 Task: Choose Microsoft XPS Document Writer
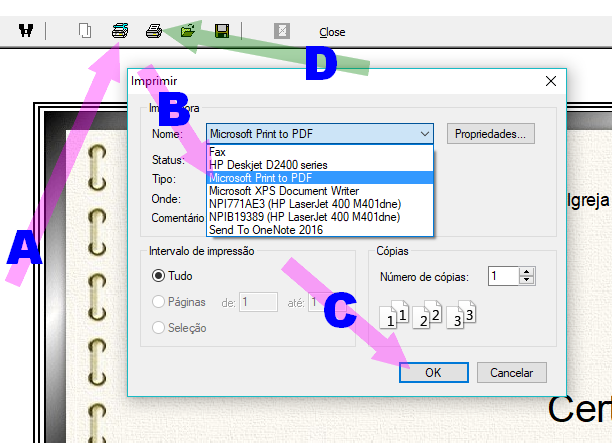(x=320, y=190)
